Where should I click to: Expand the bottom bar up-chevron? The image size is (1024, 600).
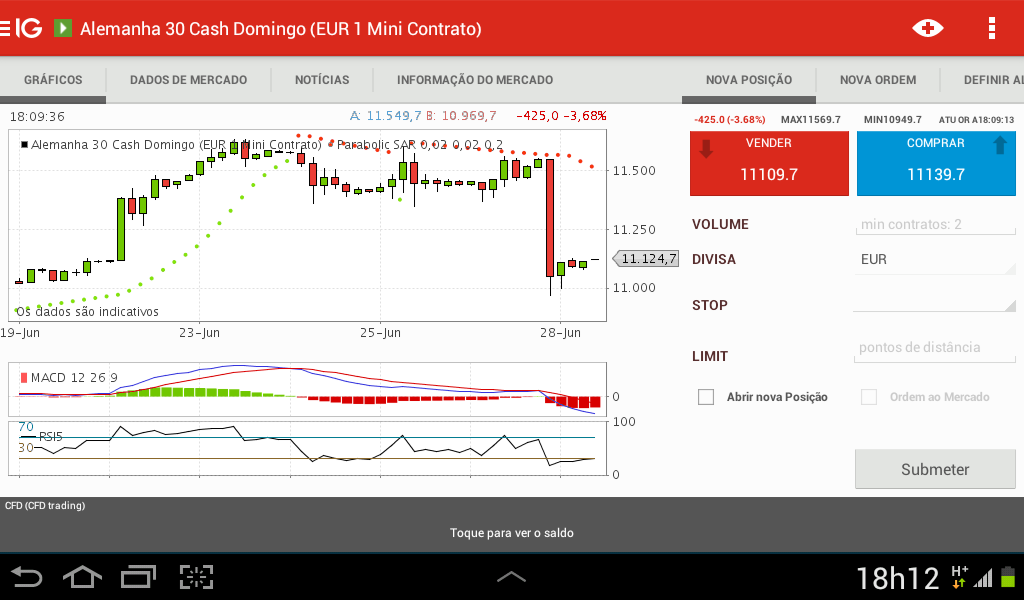511,576
